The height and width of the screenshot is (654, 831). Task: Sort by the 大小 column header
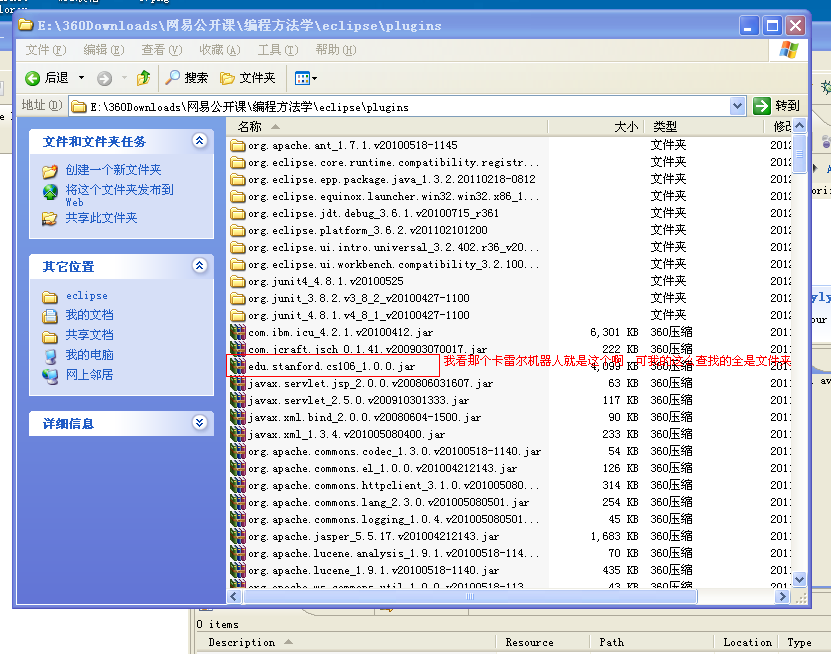596,127
